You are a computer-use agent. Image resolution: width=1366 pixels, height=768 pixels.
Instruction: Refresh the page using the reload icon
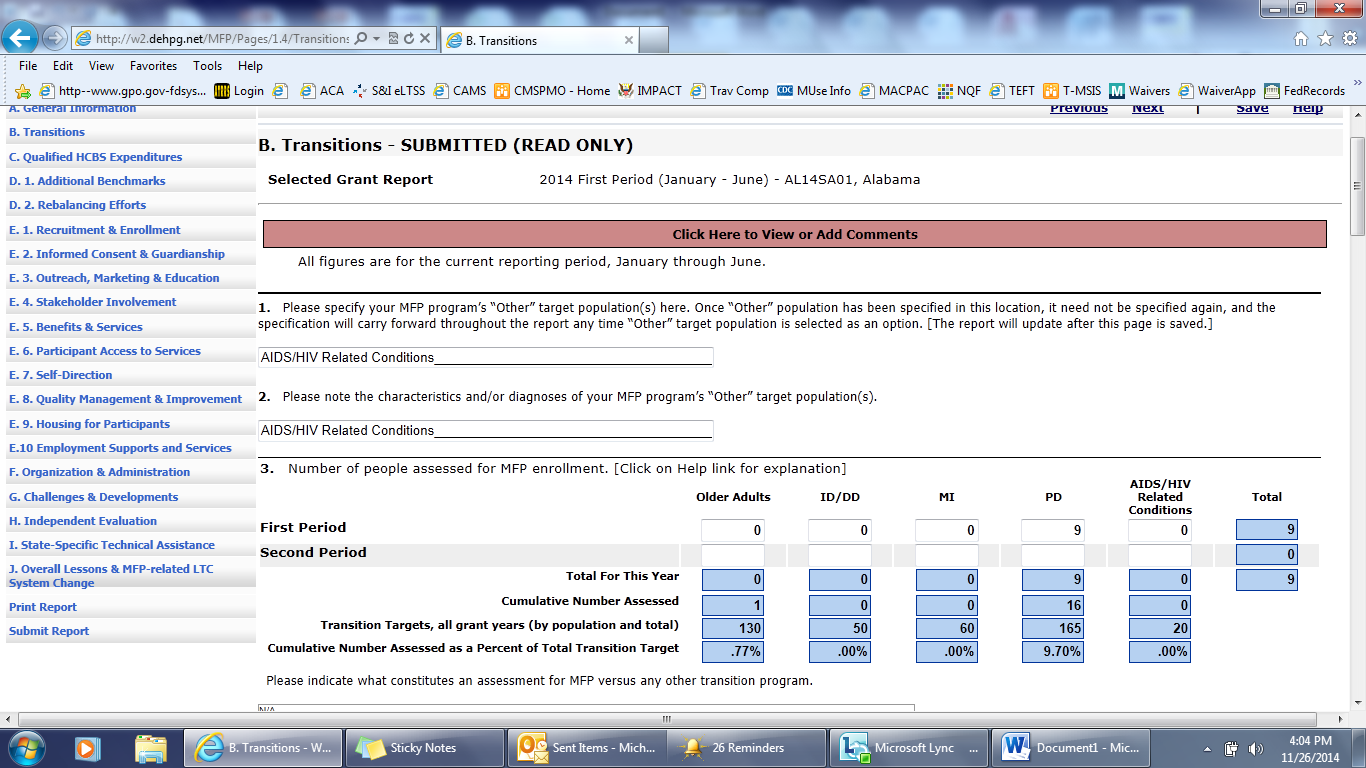[408, 39]
